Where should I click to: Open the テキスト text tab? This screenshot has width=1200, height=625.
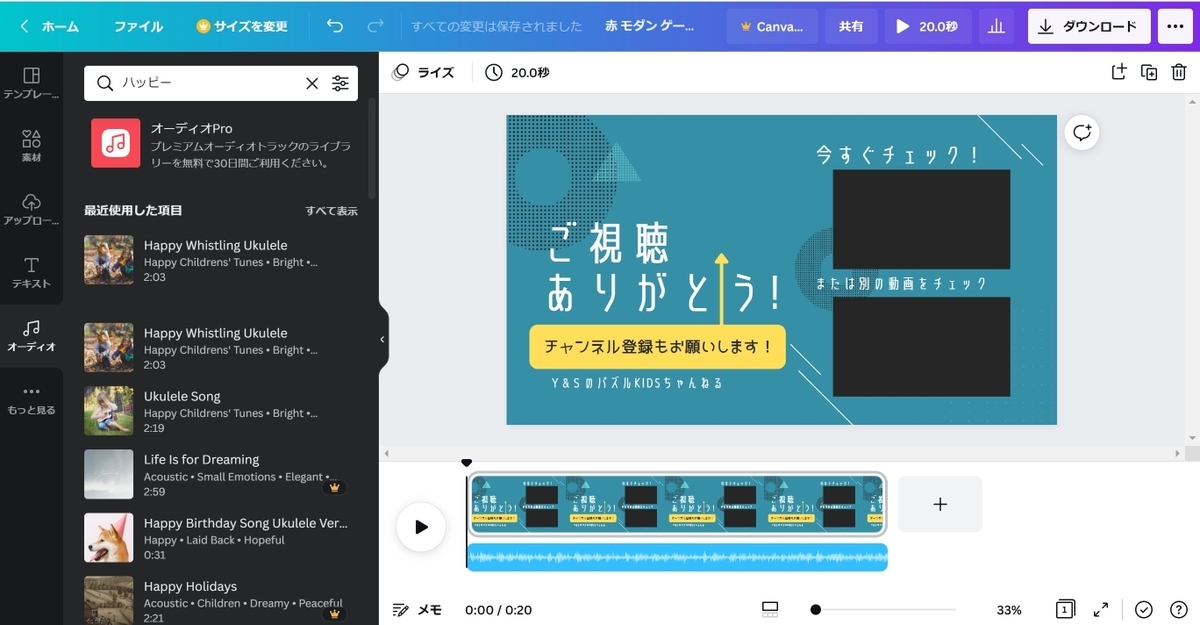point(31,273)
